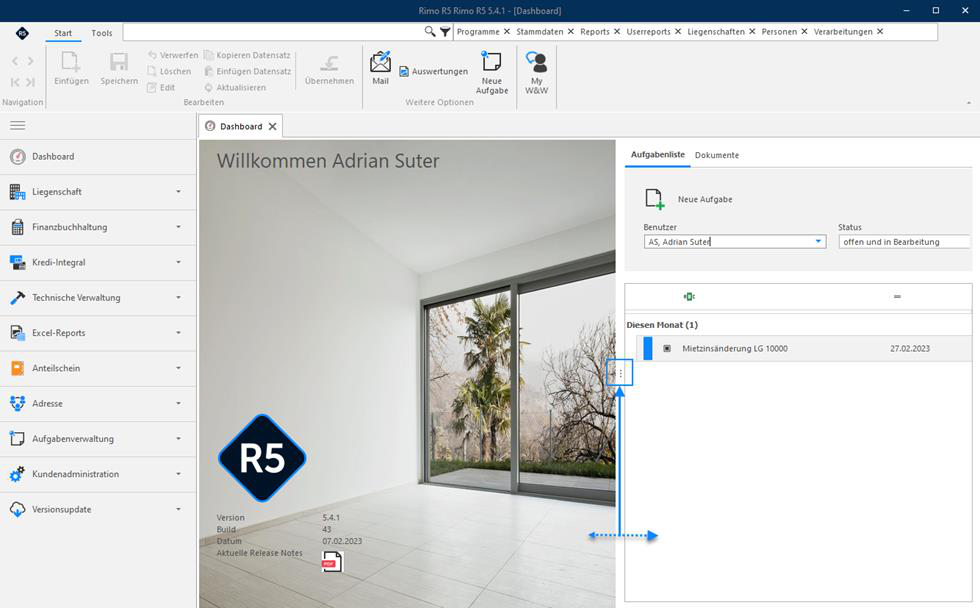The image size is (980, 608).
Task: Click into the ribbon search field
Action: click(273, 31)
